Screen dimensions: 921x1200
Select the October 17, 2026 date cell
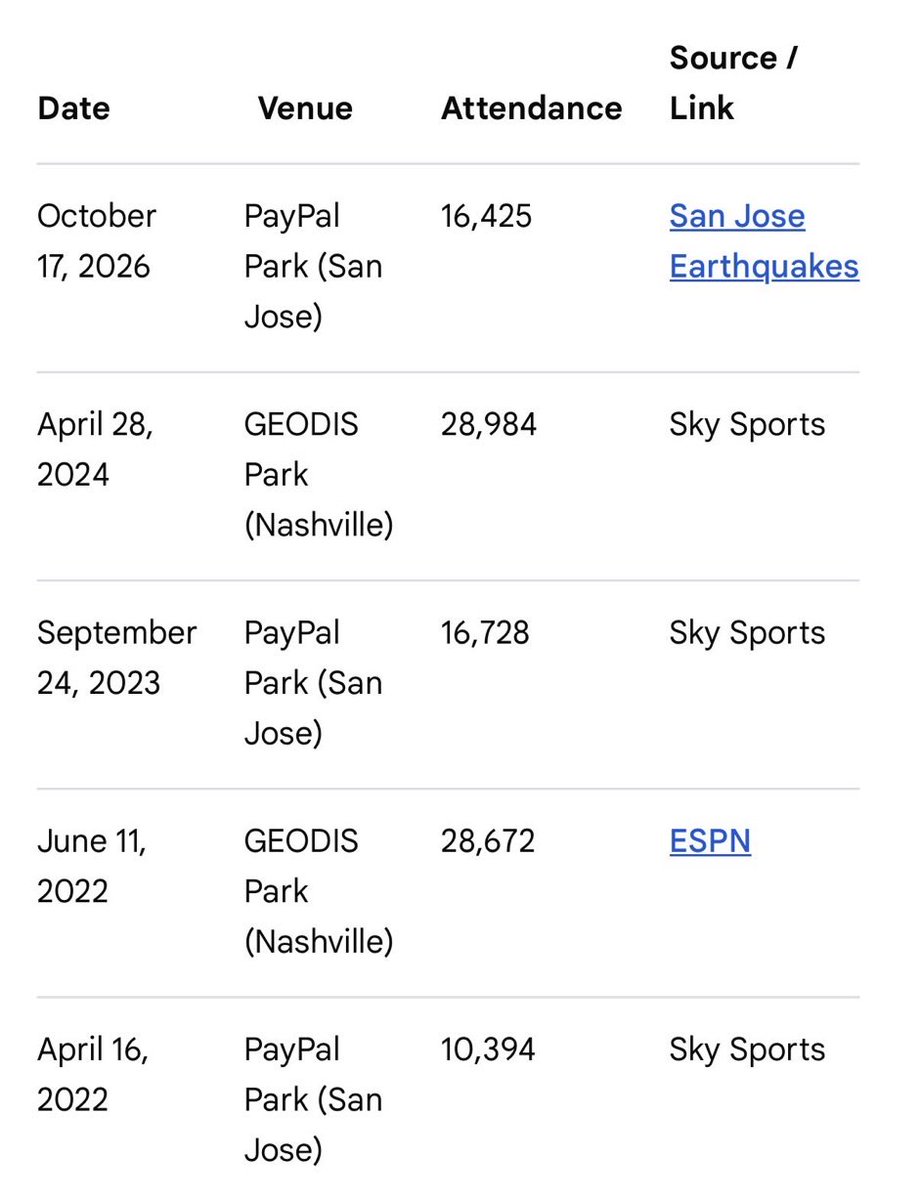(97, 241)
